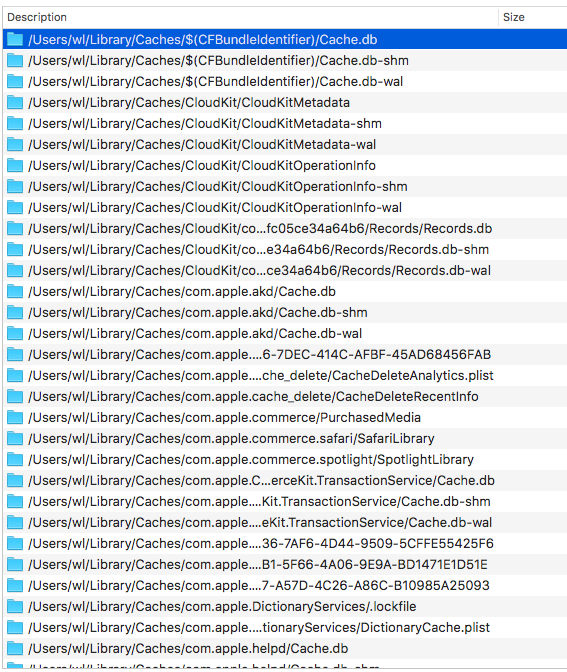Select the com.apple.helpd/Cache.db path
The image size is (567, 672).
coord(188,649)
